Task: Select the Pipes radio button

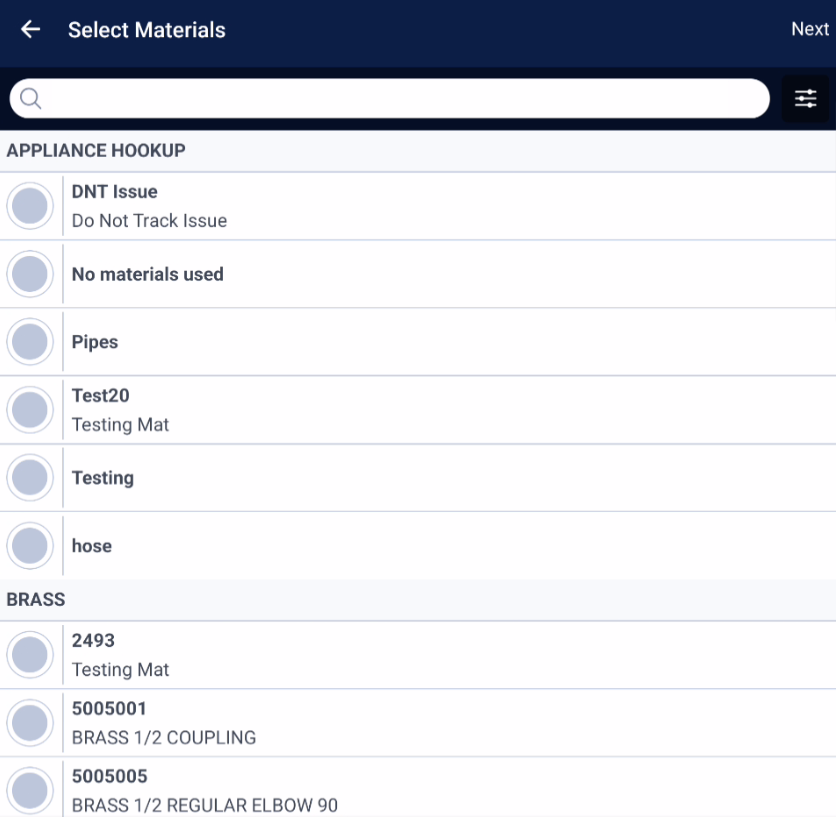Action: pyautogui.click(x=30, y=342)
